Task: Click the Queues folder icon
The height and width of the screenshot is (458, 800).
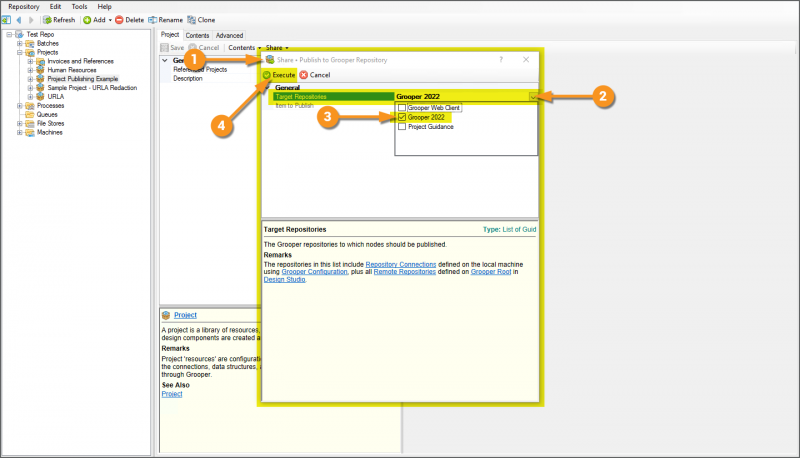Action: click(x=30, y=115)
